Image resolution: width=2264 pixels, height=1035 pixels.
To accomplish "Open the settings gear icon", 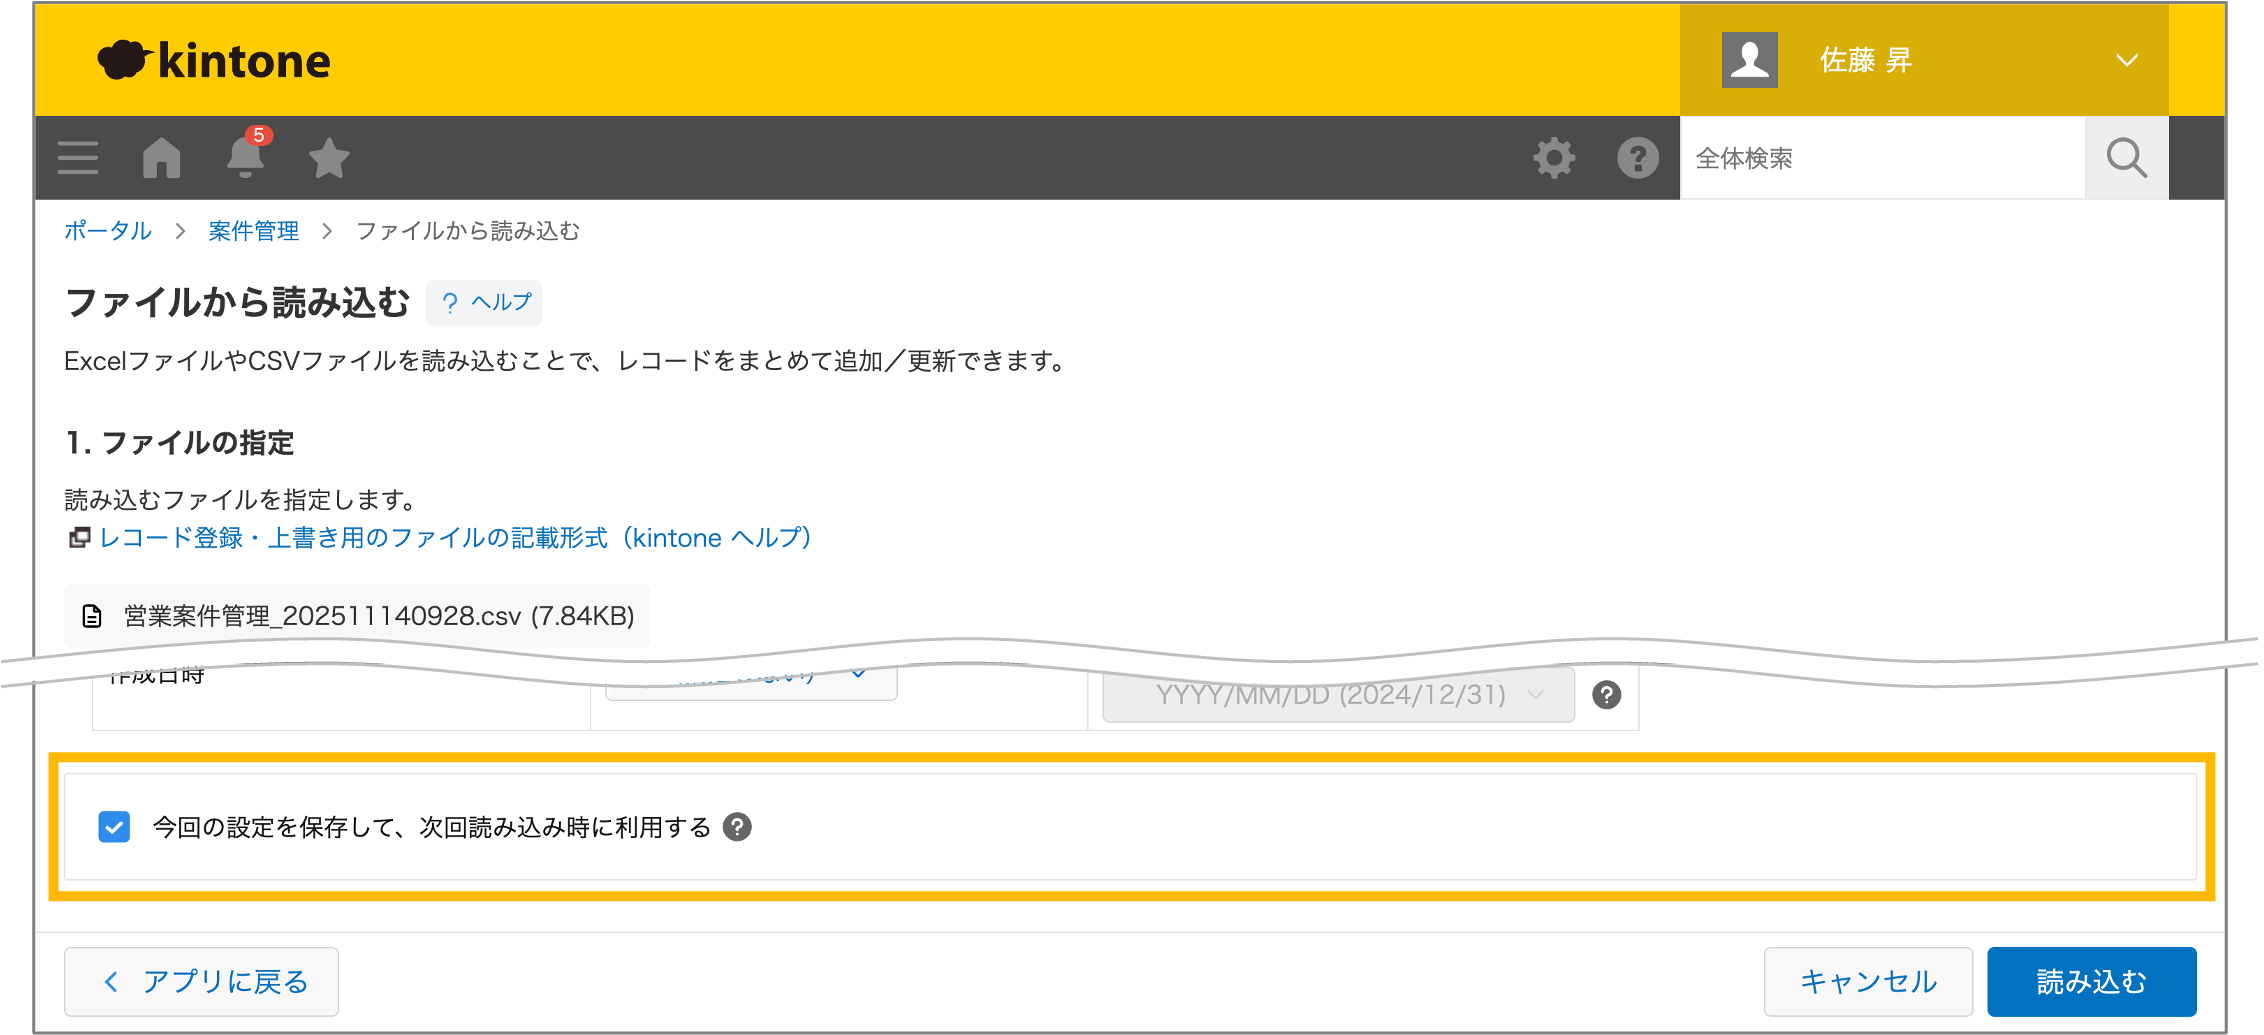I will pyautogui.click(x=1554, y=158).
